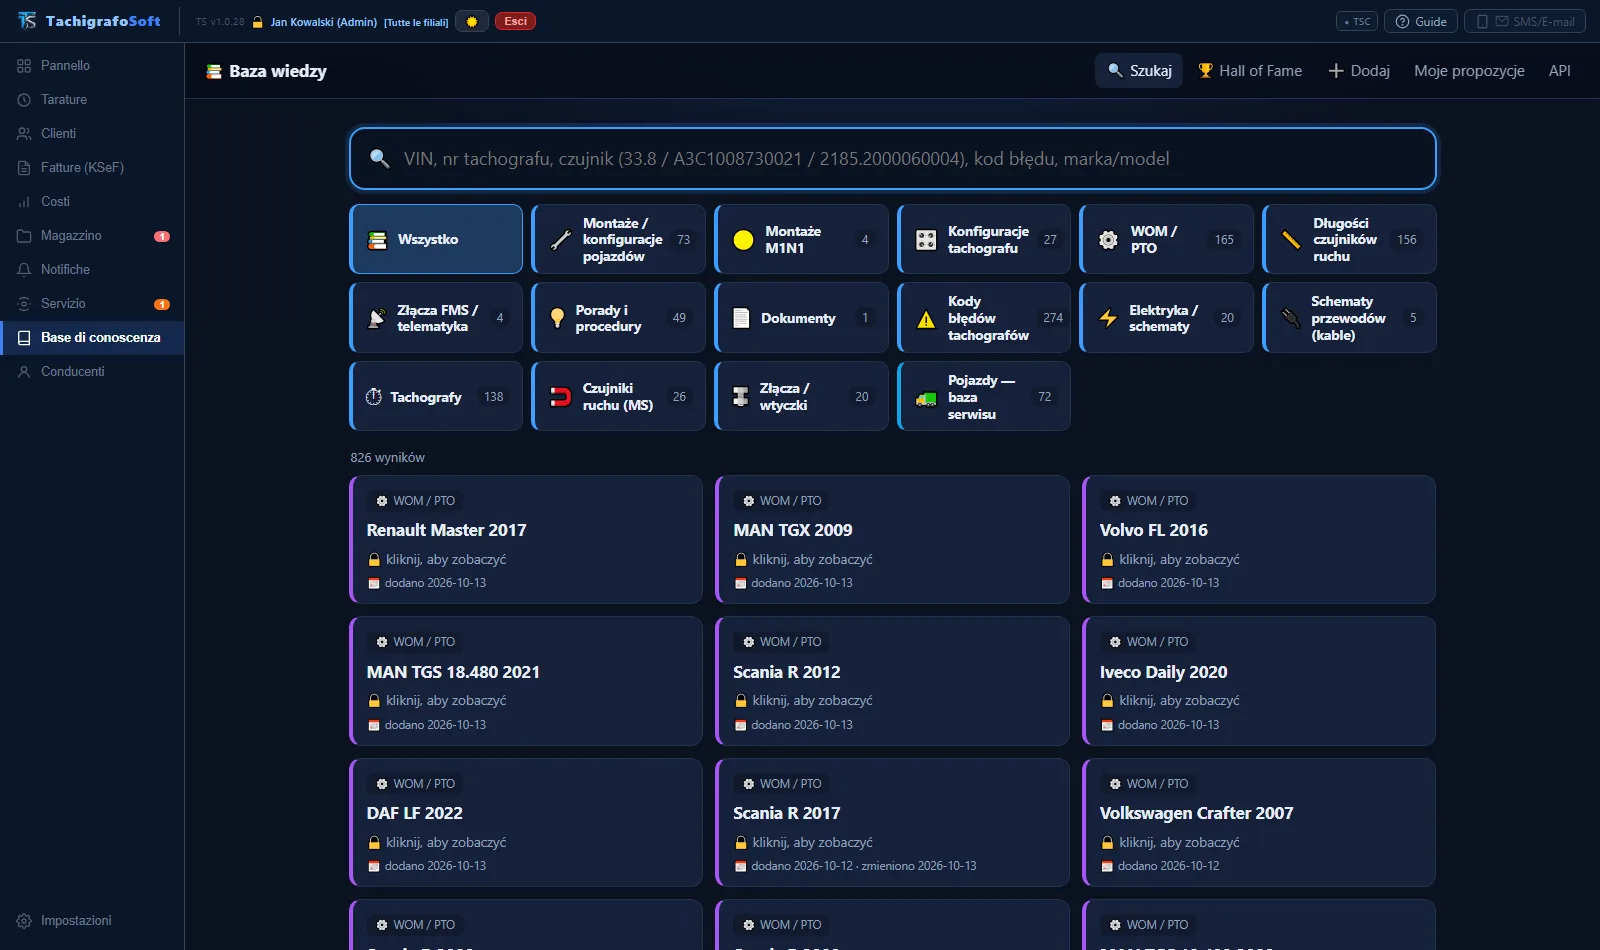Screen dimensions: 1600x950
Task: Click the Tachografy clock icon
Action: click(374, 397)
